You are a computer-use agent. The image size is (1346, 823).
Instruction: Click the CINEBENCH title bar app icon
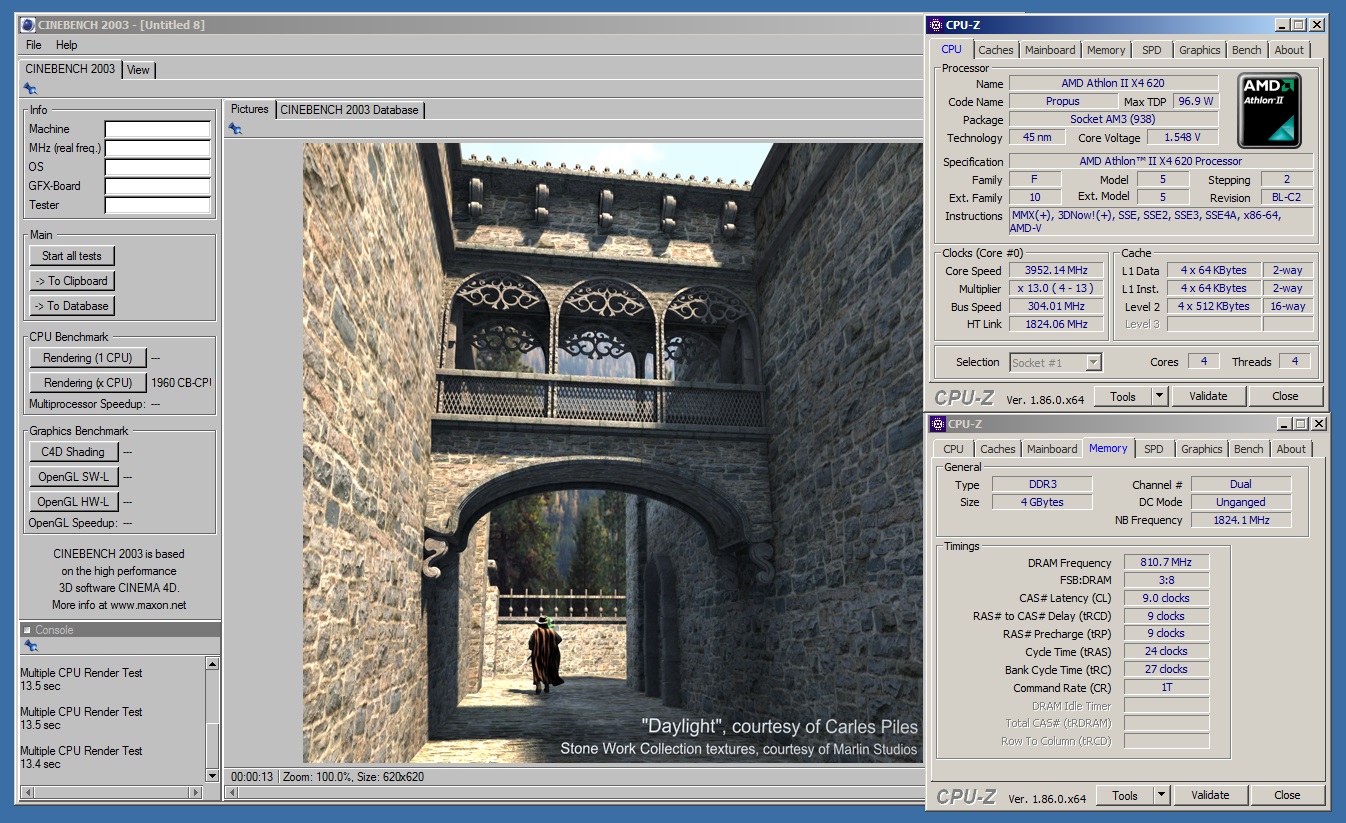28,24
